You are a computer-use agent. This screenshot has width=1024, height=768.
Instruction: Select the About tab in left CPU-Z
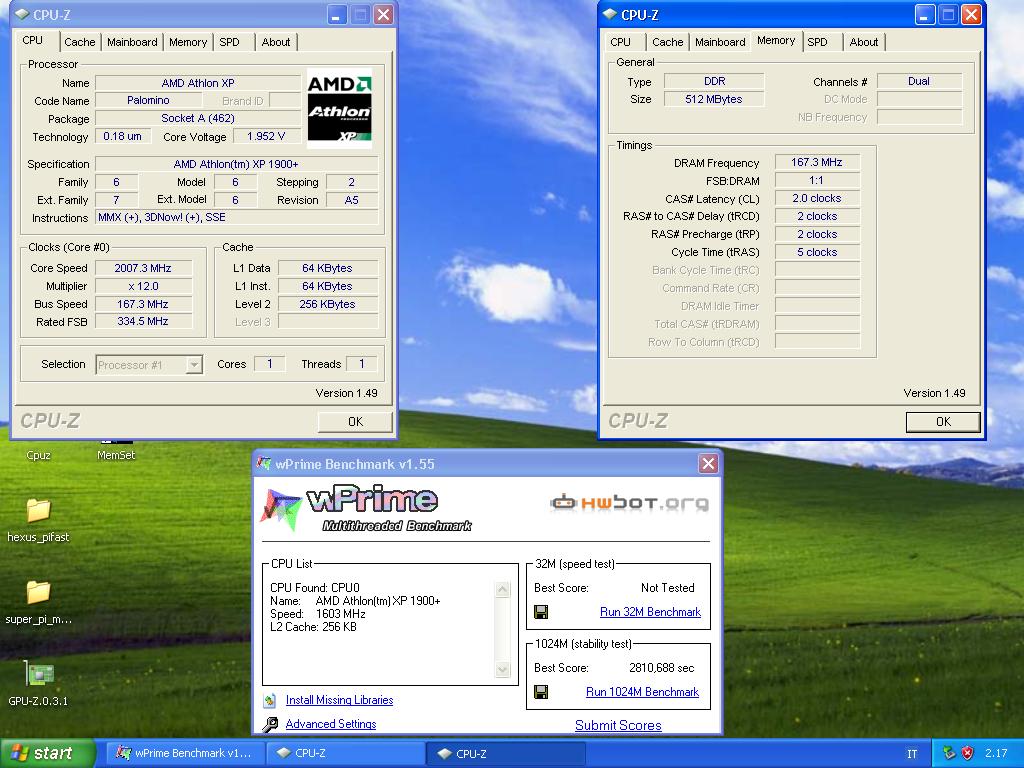(x=276, y=42)
